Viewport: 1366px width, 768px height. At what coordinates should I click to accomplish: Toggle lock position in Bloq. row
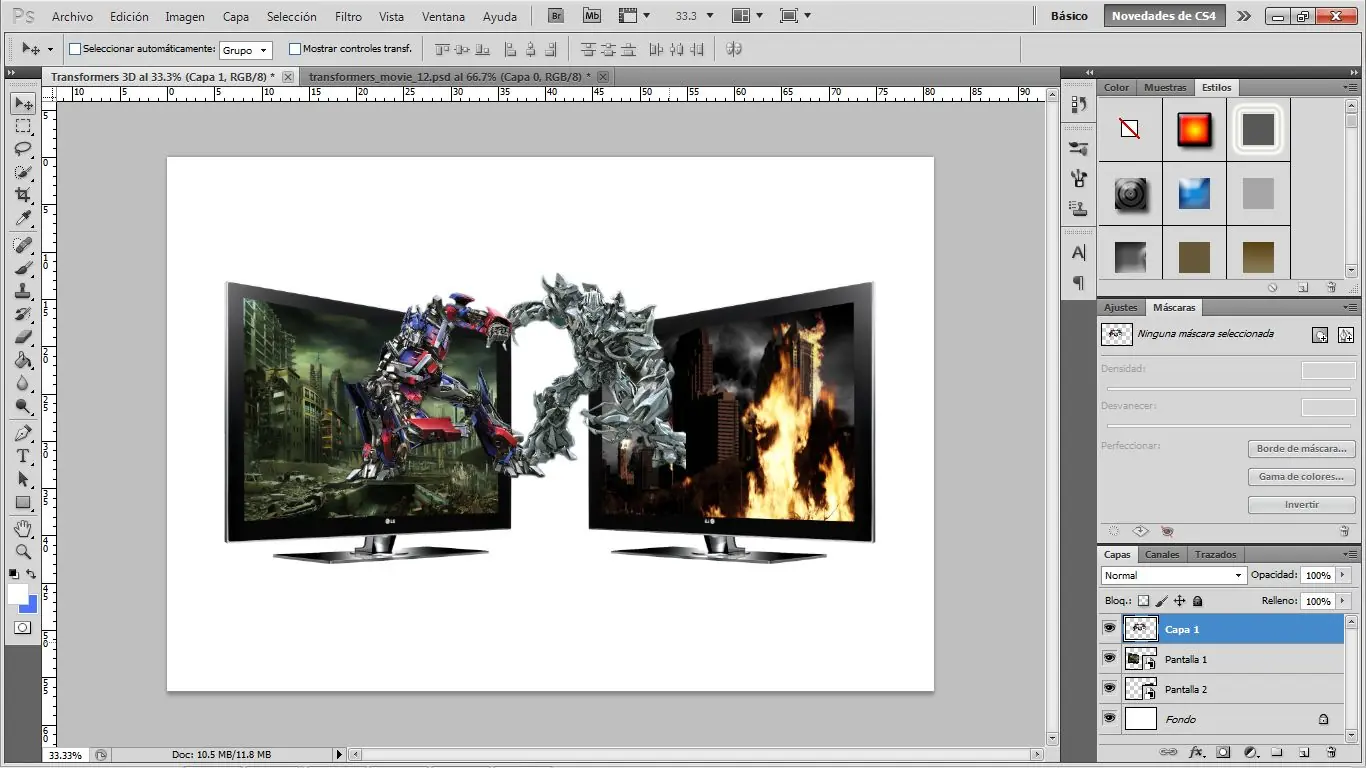[x=1179, y=601]
